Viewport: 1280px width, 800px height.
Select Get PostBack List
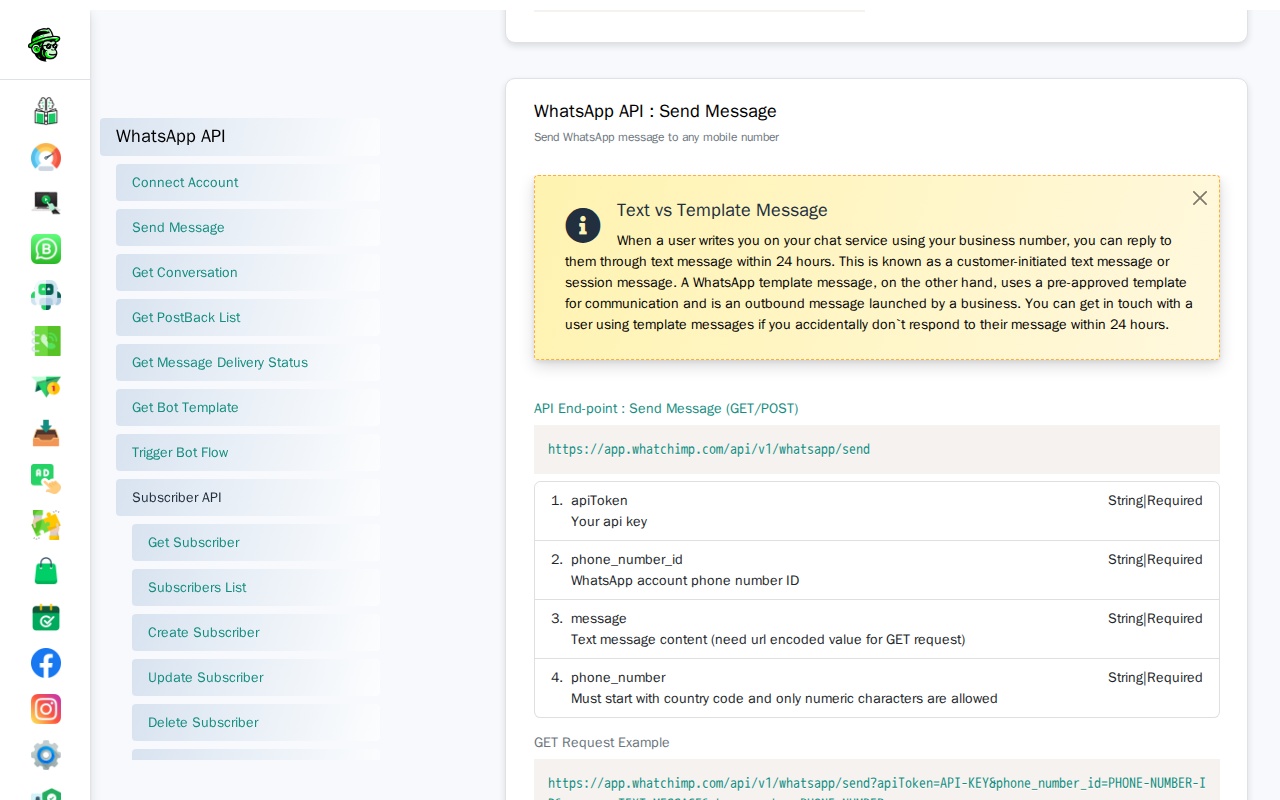coord(248,318)
